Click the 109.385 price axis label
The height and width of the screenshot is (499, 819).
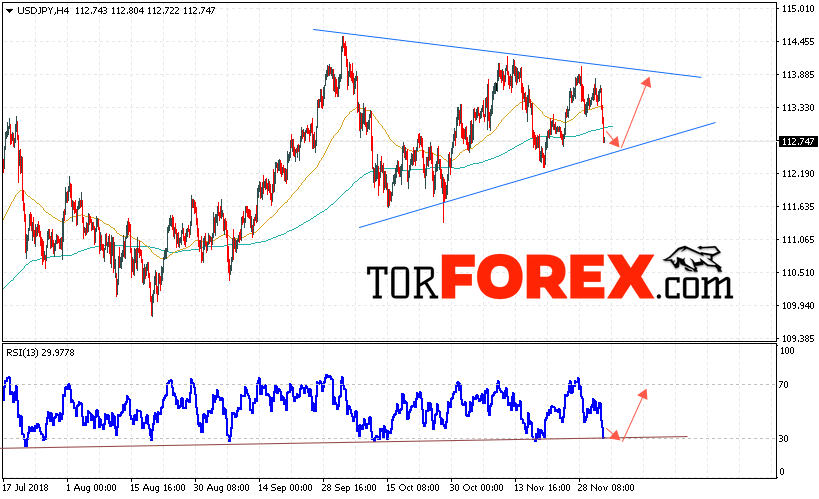798,339
